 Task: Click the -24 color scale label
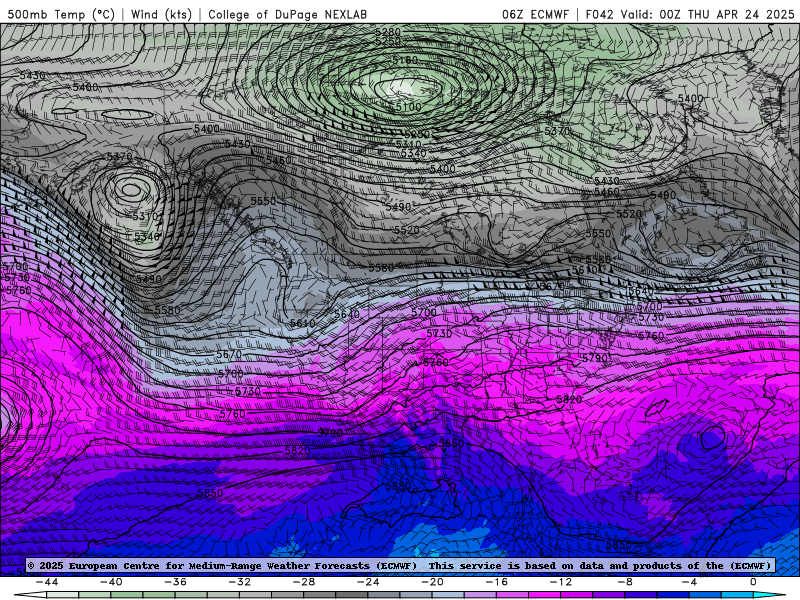coord(368,582)
